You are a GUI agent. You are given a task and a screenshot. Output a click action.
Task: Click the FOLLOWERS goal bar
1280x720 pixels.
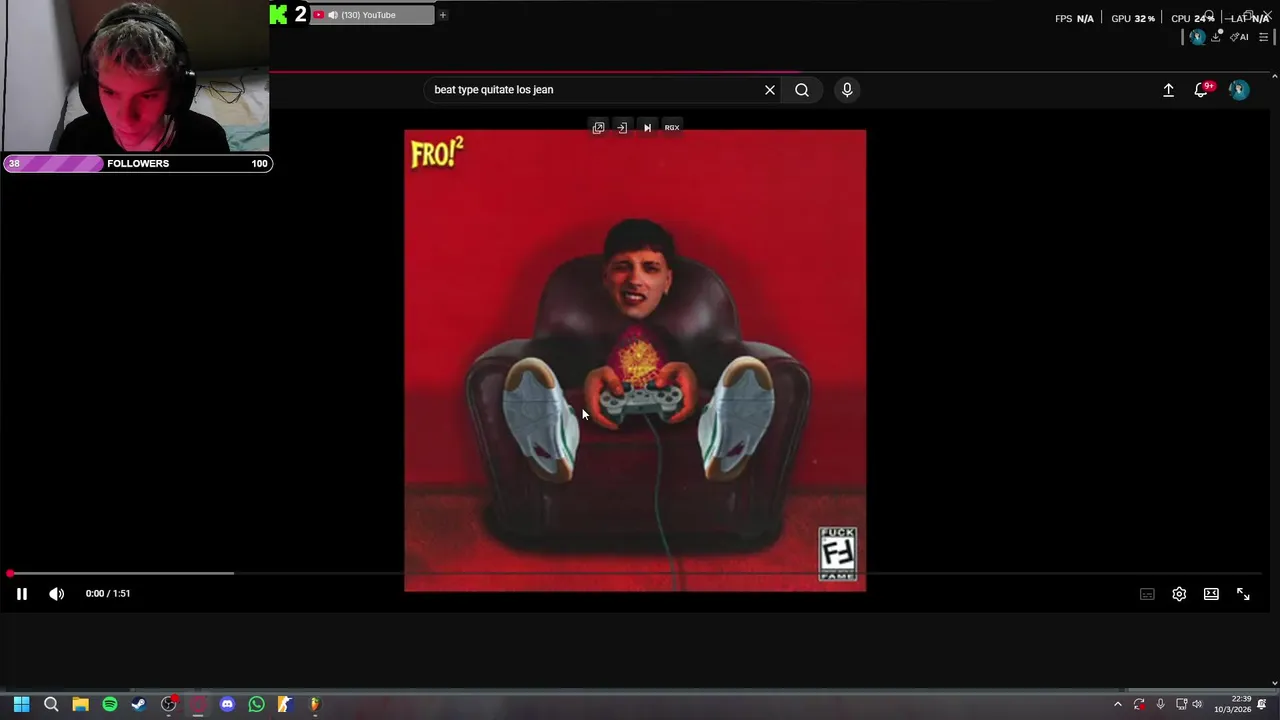137,163
